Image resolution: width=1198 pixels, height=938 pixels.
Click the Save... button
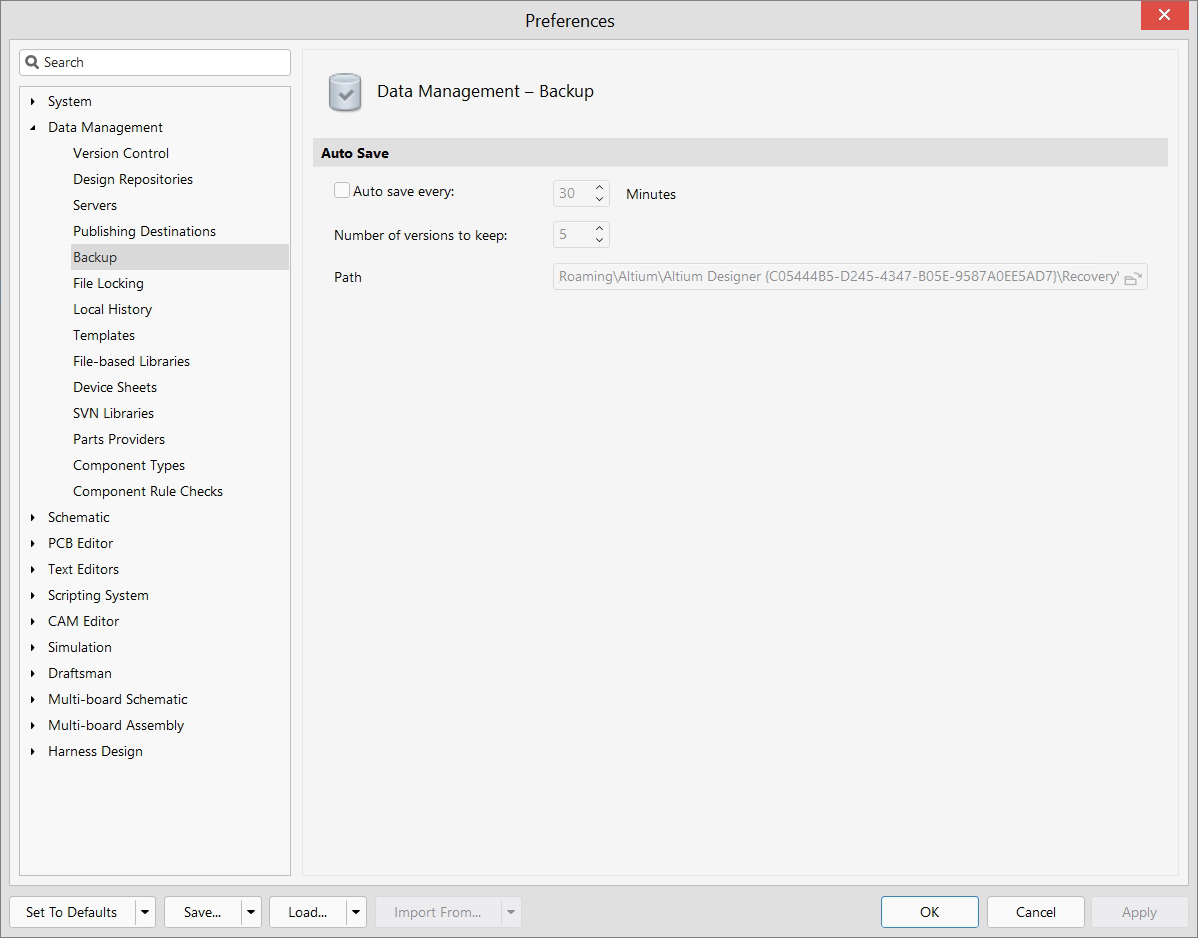202,912
